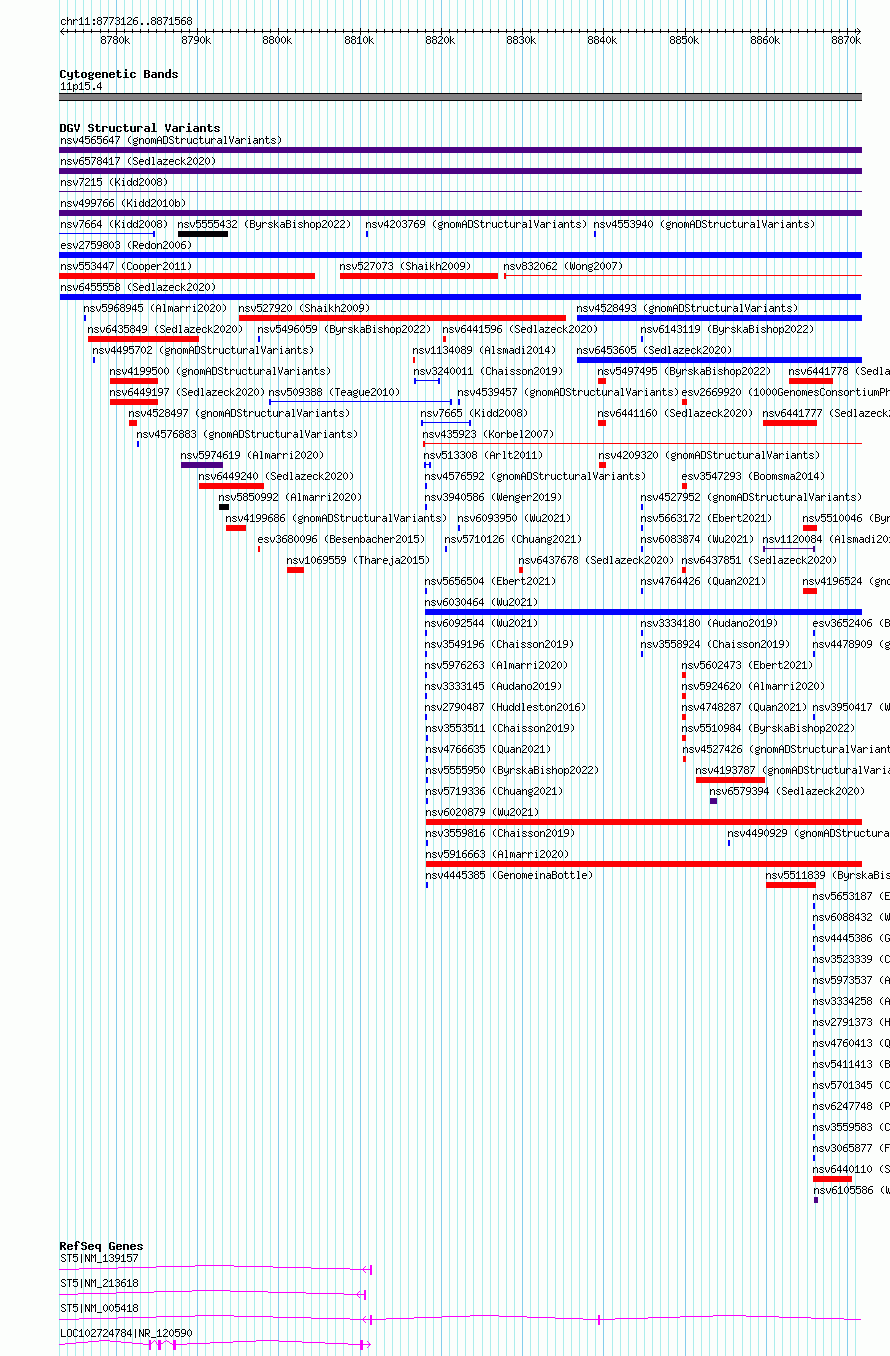Select ST5 NM_005418 gene label

(100, 1308)
